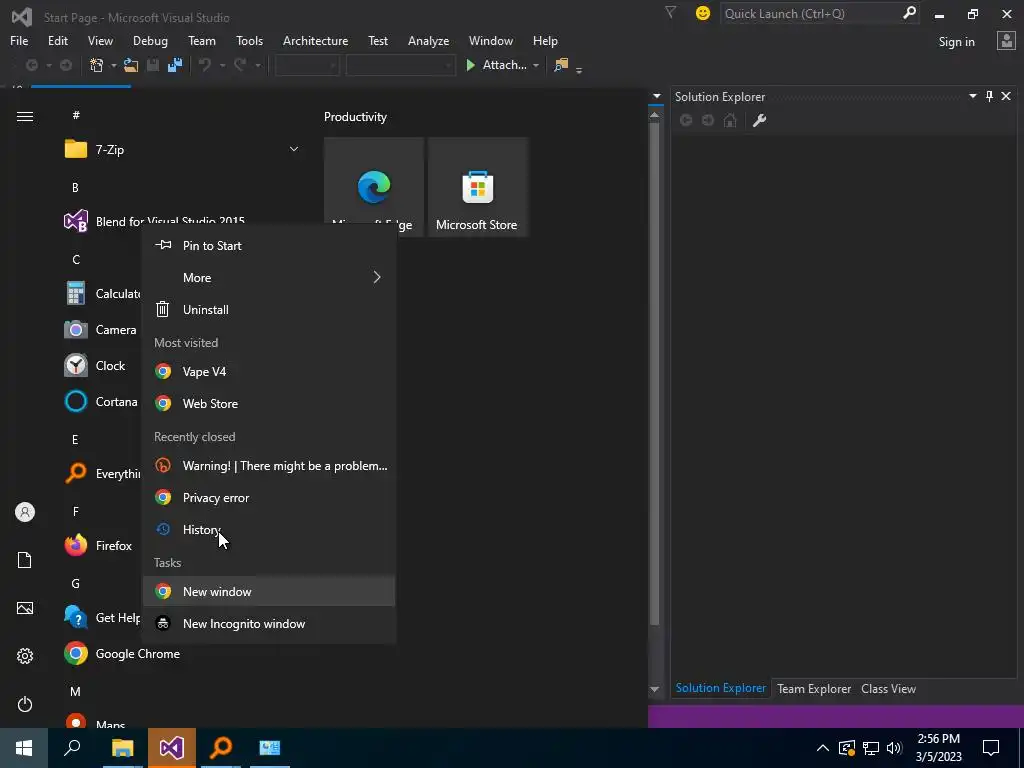Select the Solution Explorer tab
Screen dimensions: 1024x768
[x=721, y=688]
